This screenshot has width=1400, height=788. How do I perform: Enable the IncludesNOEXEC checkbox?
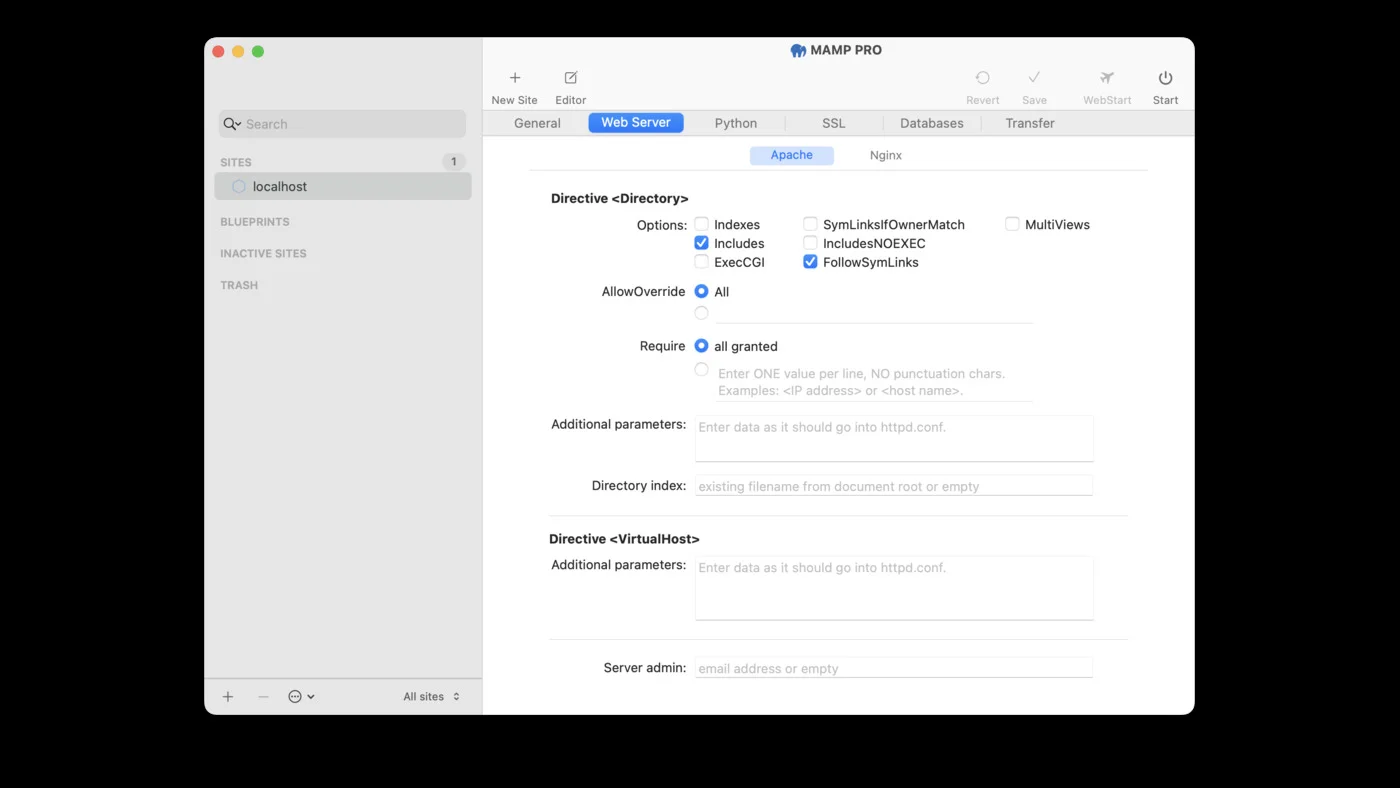click(811, 243)
